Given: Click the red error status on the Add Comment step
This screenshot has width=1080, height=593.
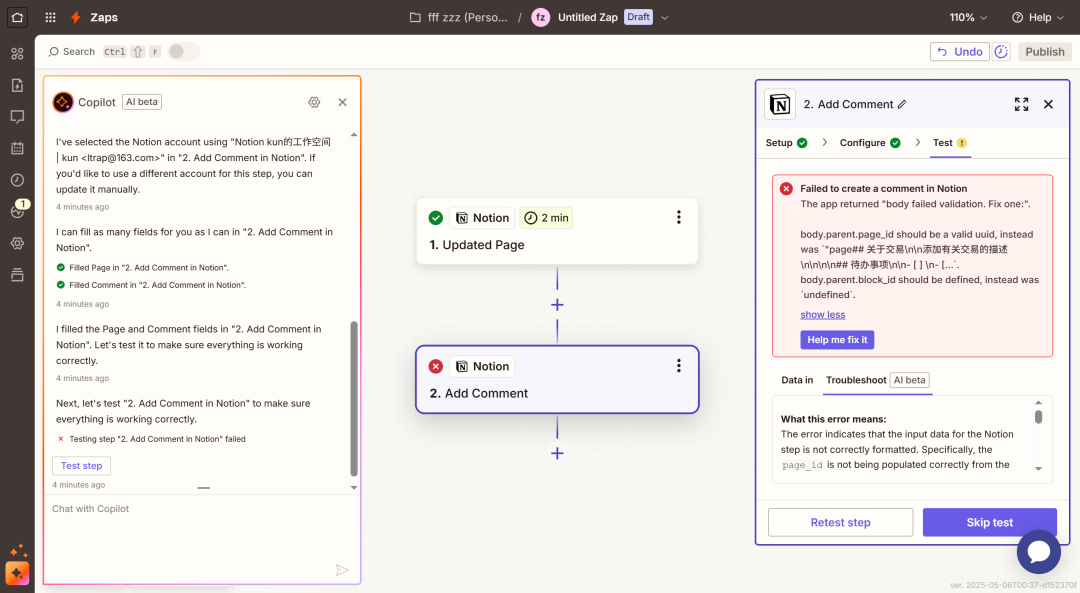Looking at the screenshot, I should (x=435, y=366).
